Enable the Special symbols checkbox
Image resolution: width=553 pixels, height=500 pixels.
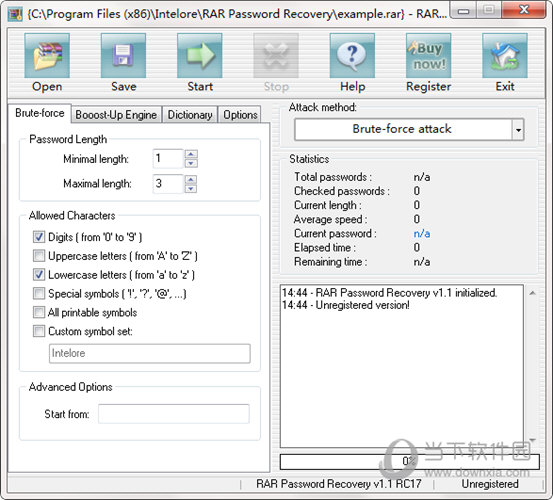coord(39,293)
